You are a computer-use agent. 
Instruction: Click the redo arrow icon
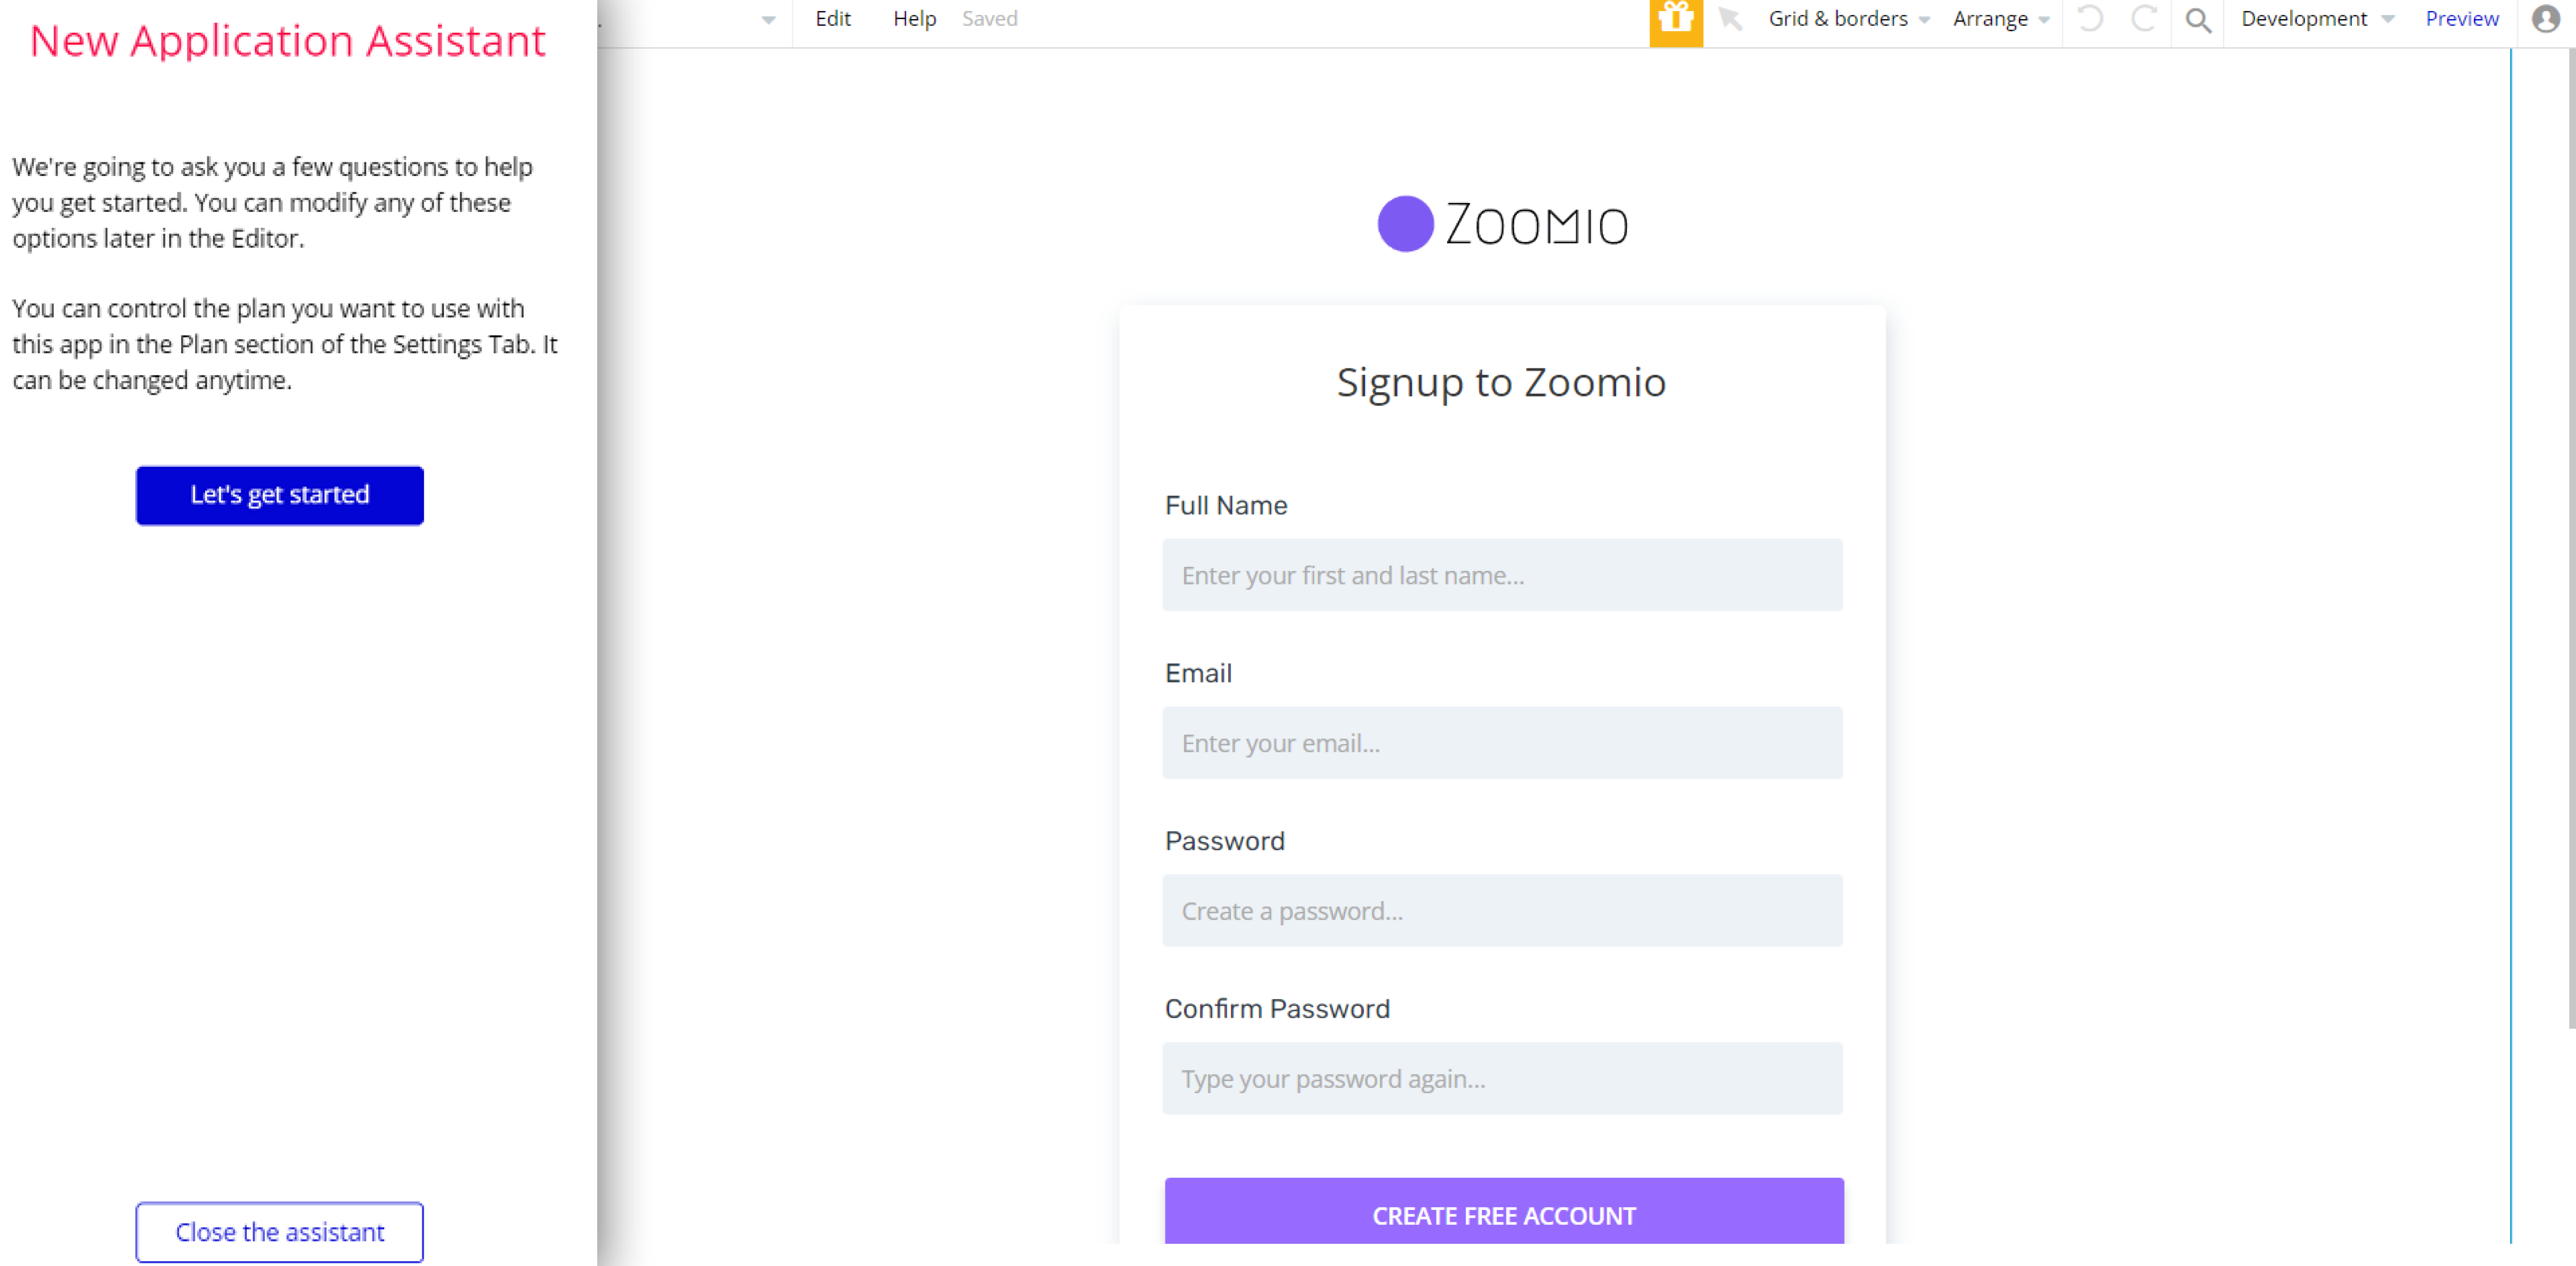[2143, 19]
